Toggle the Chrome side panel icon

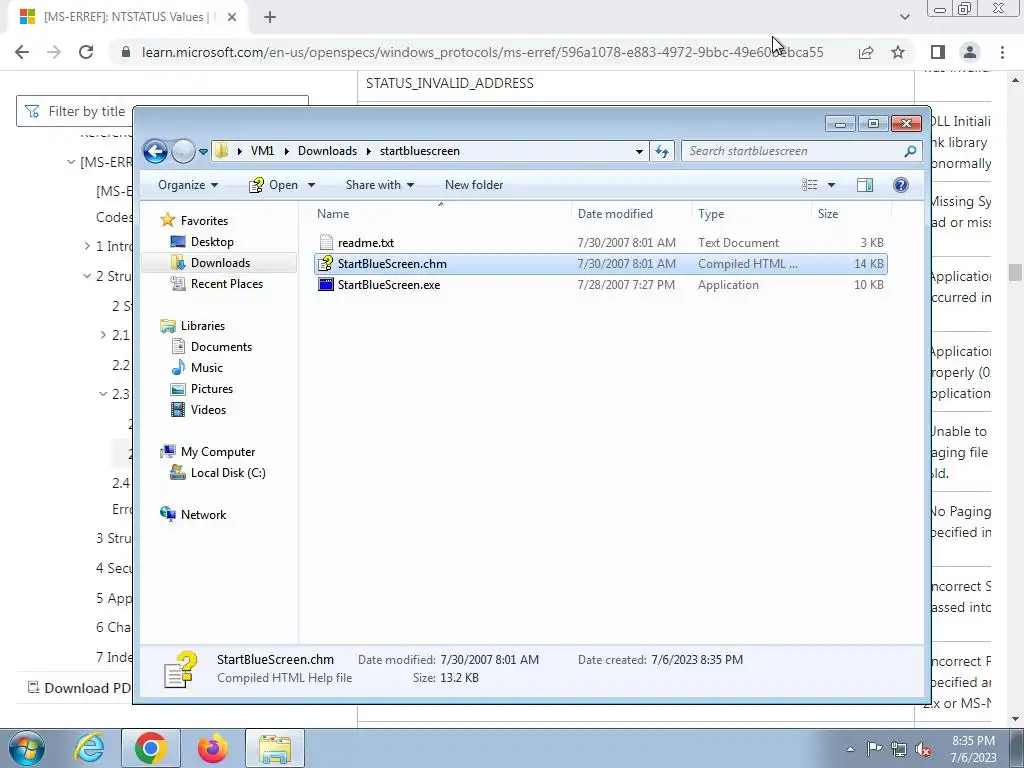pos(938,52)
